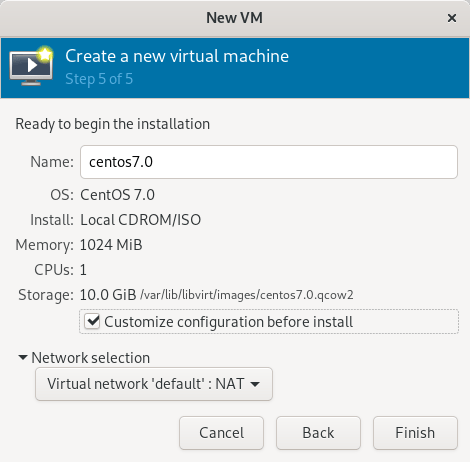470x462 pixels.
Task: Click the virtual machine monitor icon in header
Action: [x=31, y=66]
